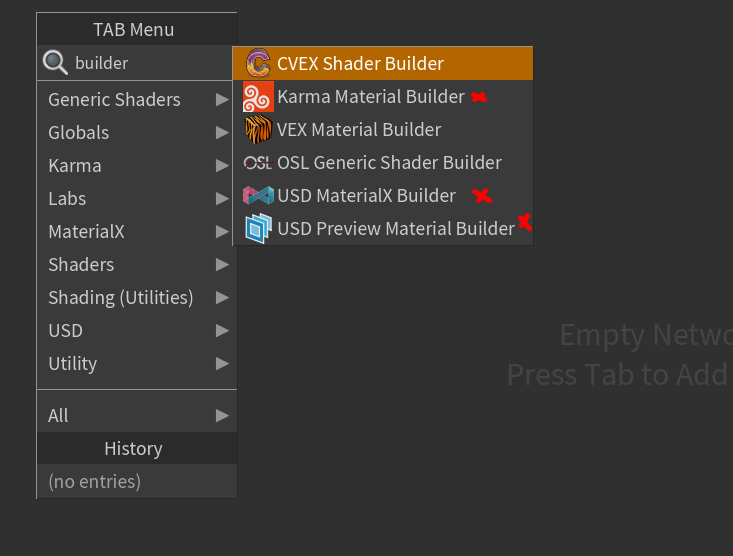The width and height of the screenshot is (733, 556).
Task: Click the USD MaterialX Builder icon
Action: [258, 196]
